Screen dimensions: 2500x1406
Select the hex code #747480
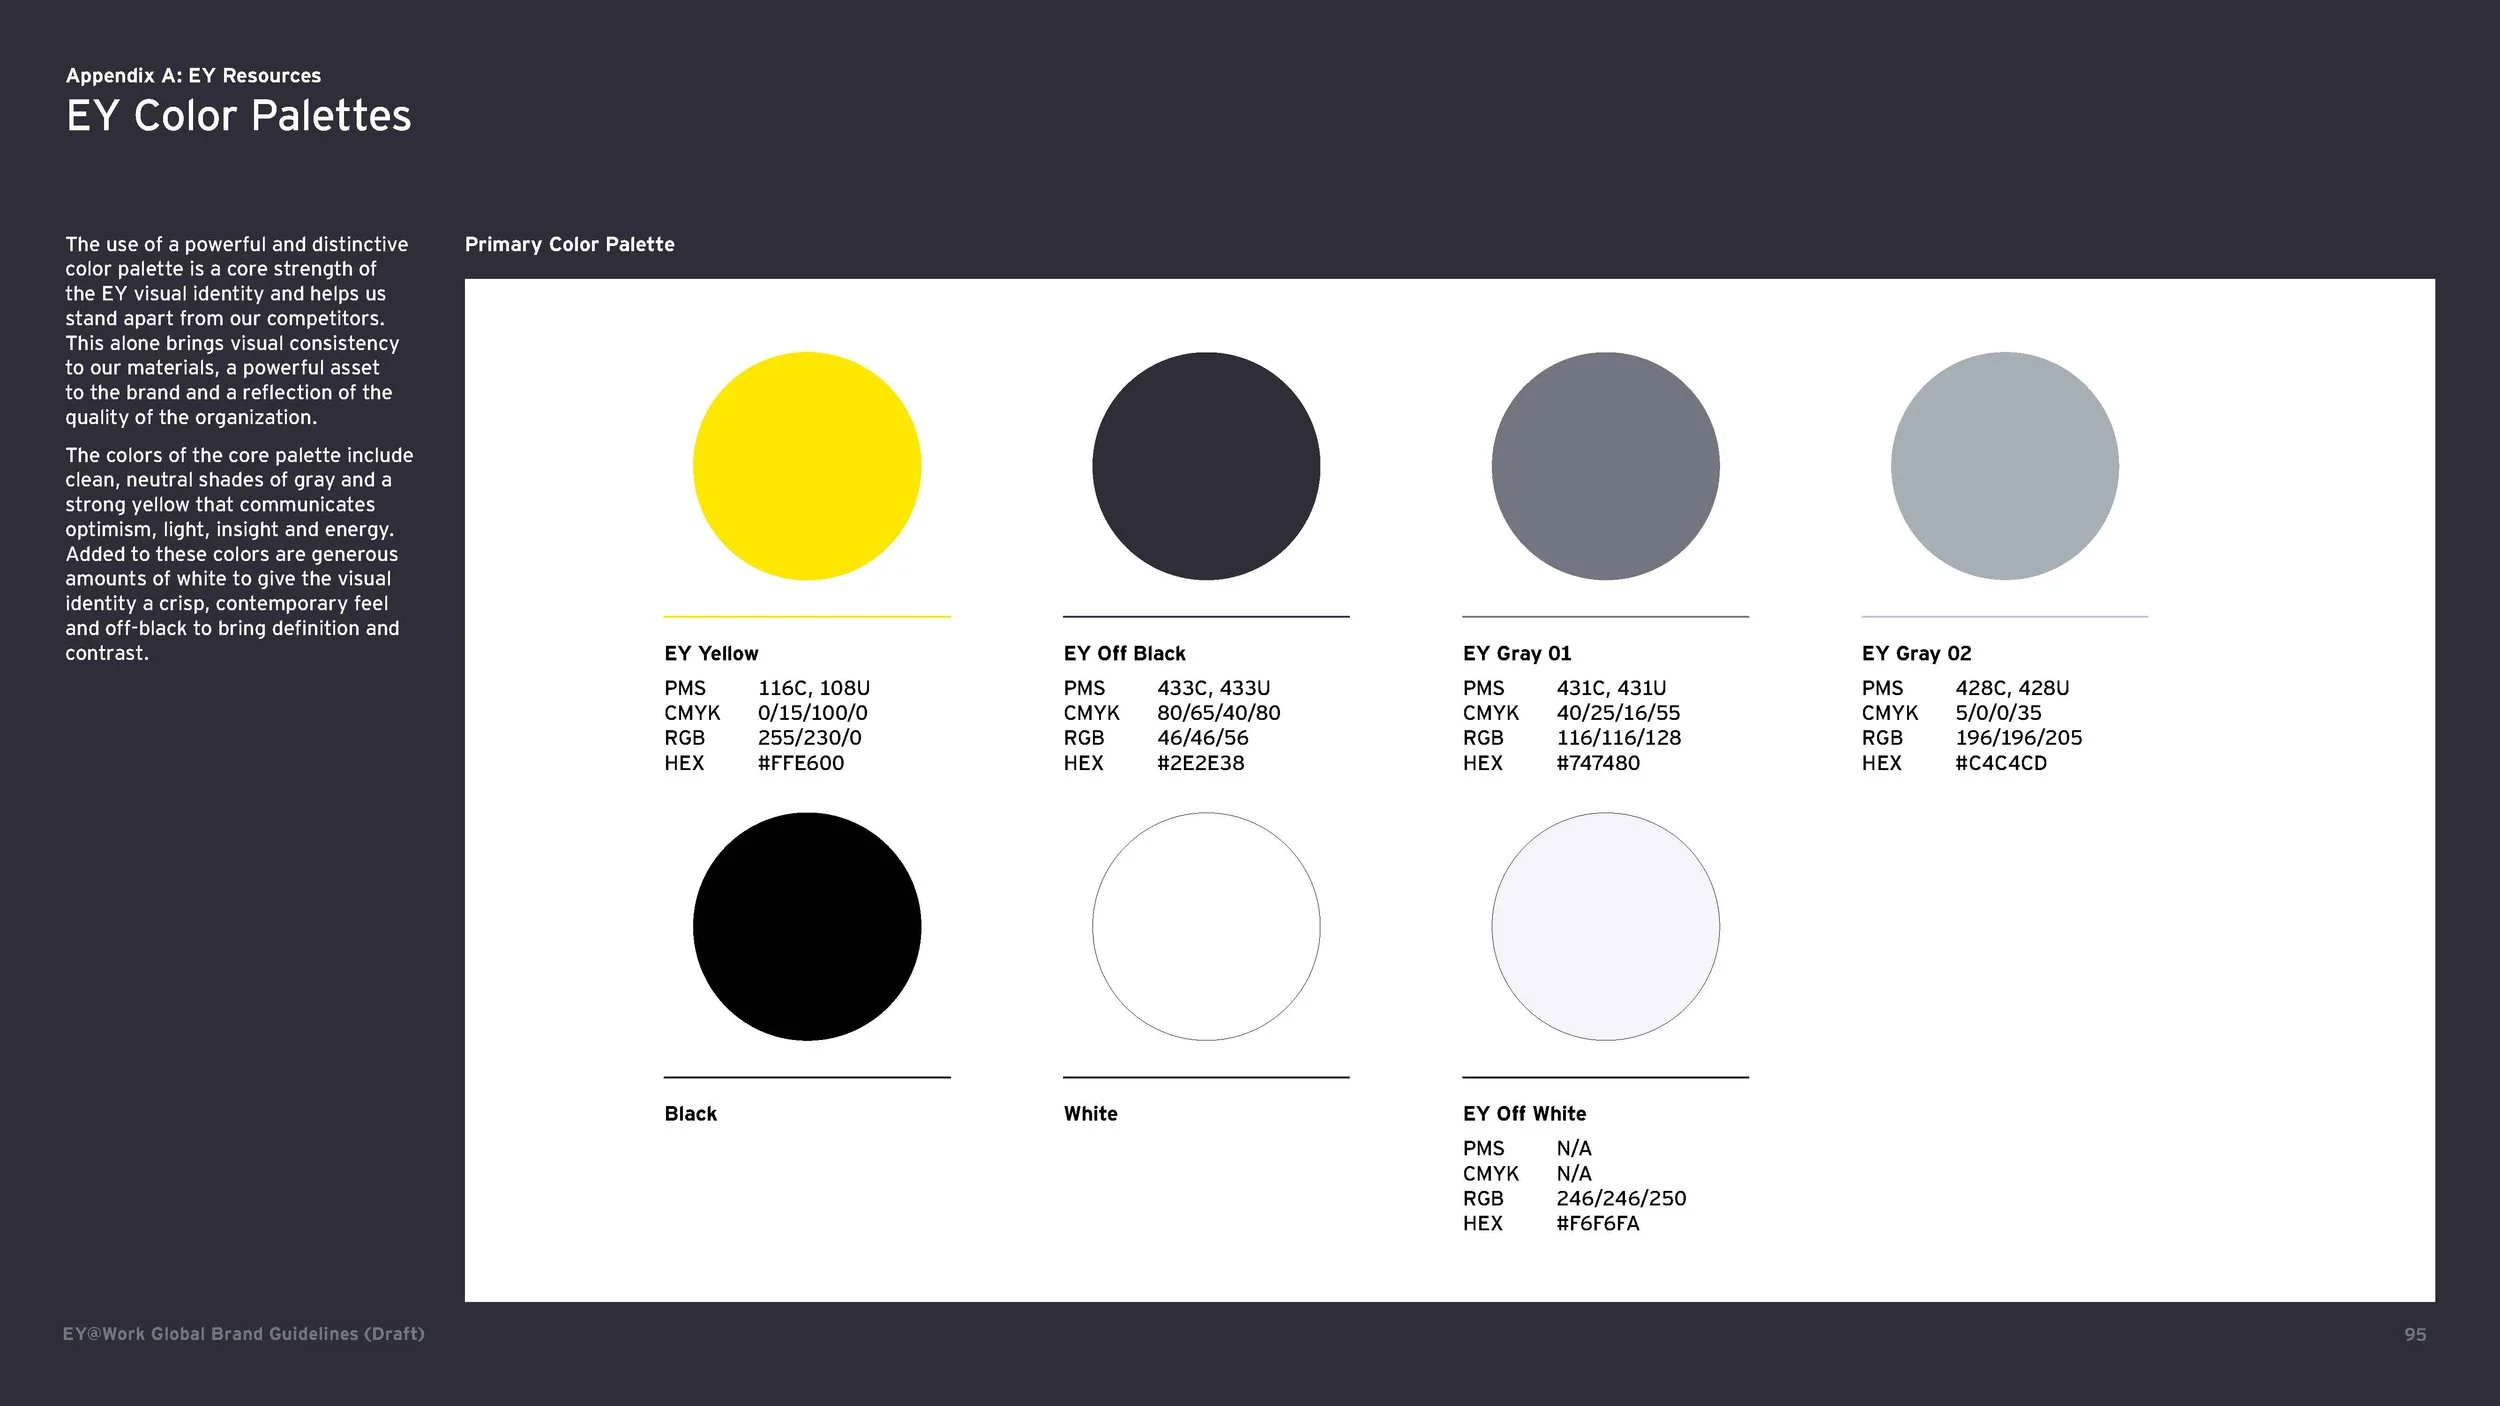pyautogui.click(x=1598, y=762)
